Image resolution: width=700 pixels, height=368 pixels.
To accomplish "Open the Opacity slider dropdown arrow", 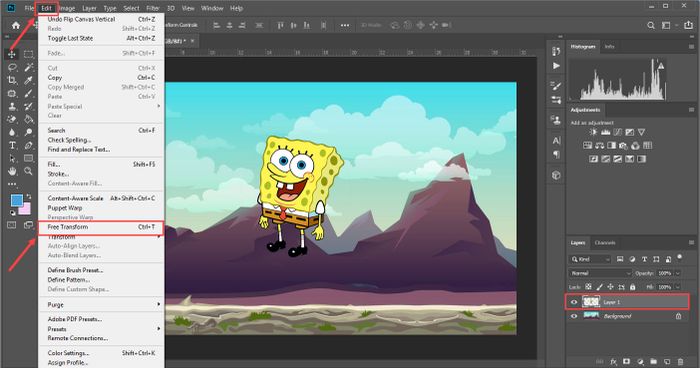I will coord(678,273).
